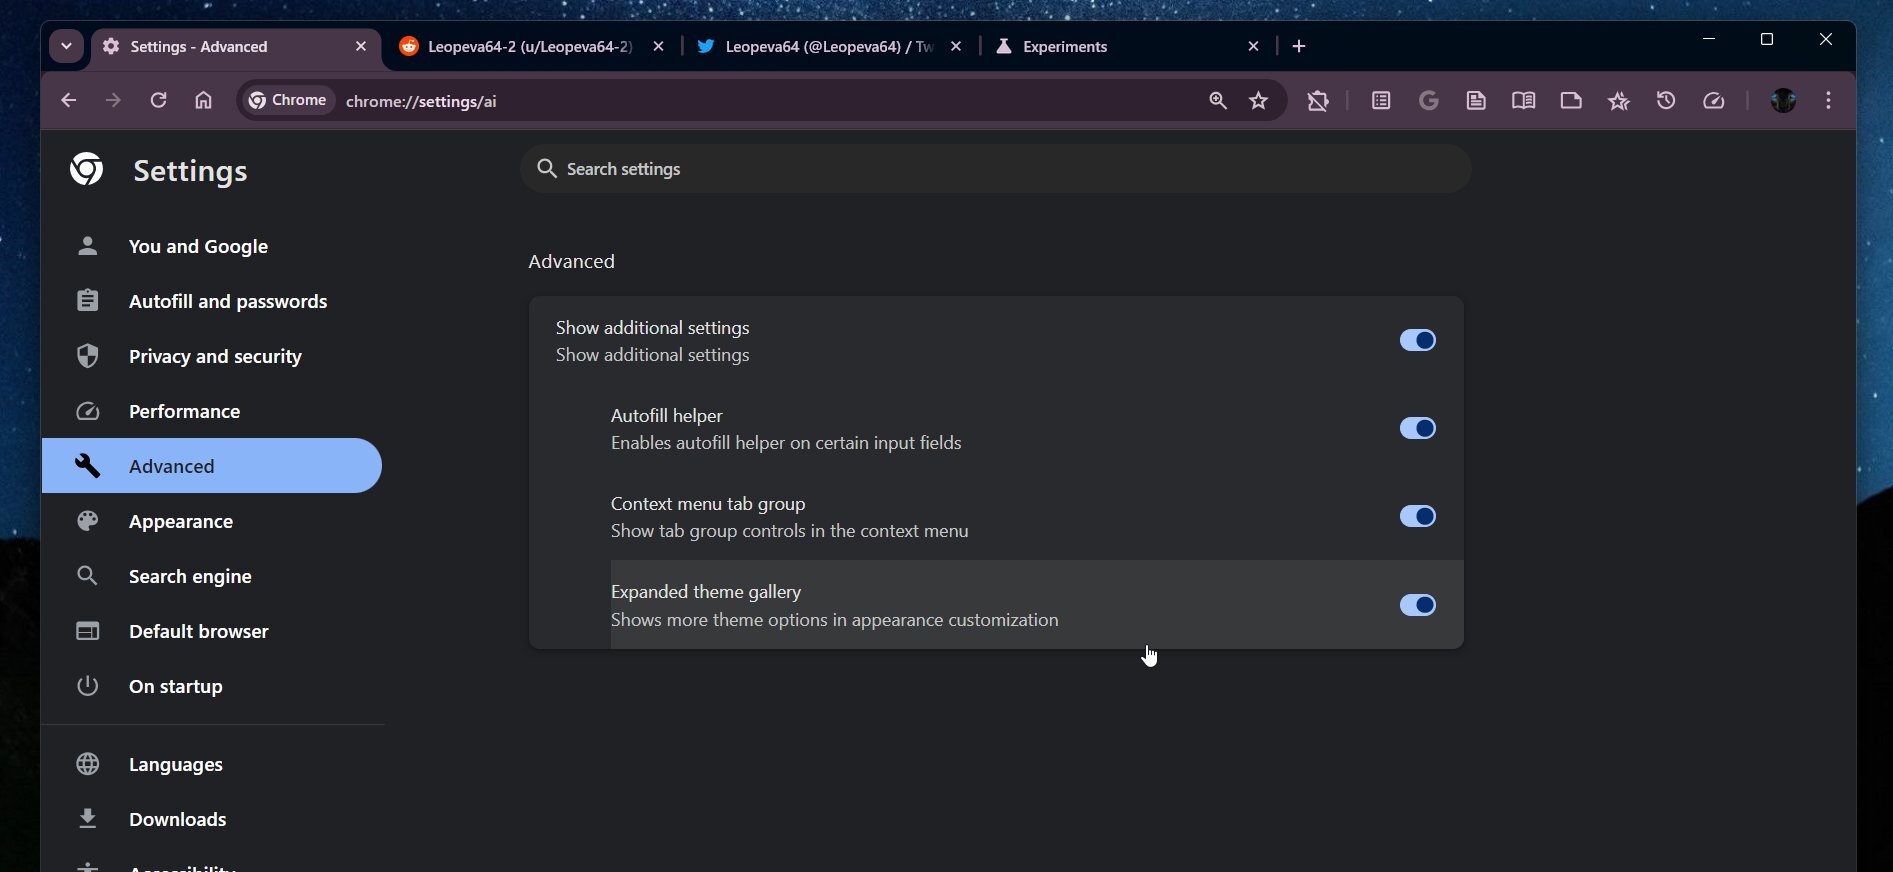Screen dimensions: 1893x872
Task: Open the History clock toolbar icon
Action: 1666,101
